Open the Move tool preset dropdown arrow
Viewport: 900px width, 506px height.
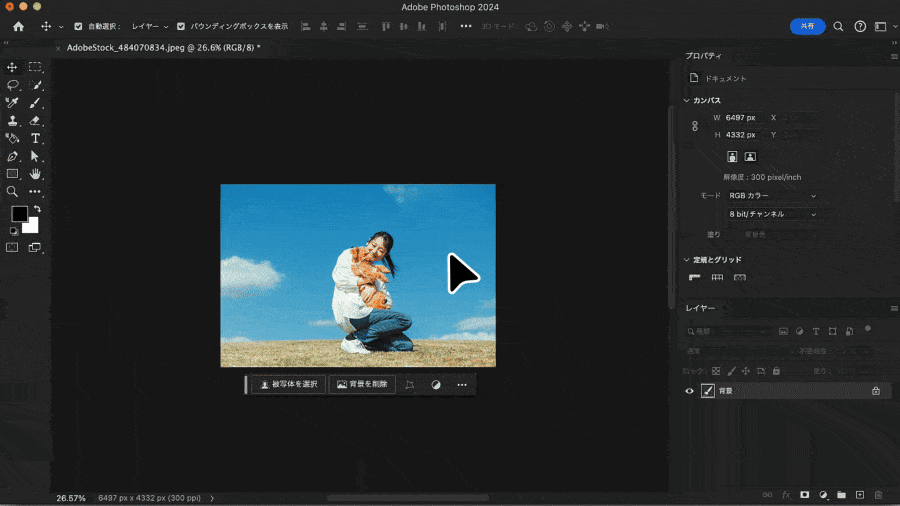point(61,27)
